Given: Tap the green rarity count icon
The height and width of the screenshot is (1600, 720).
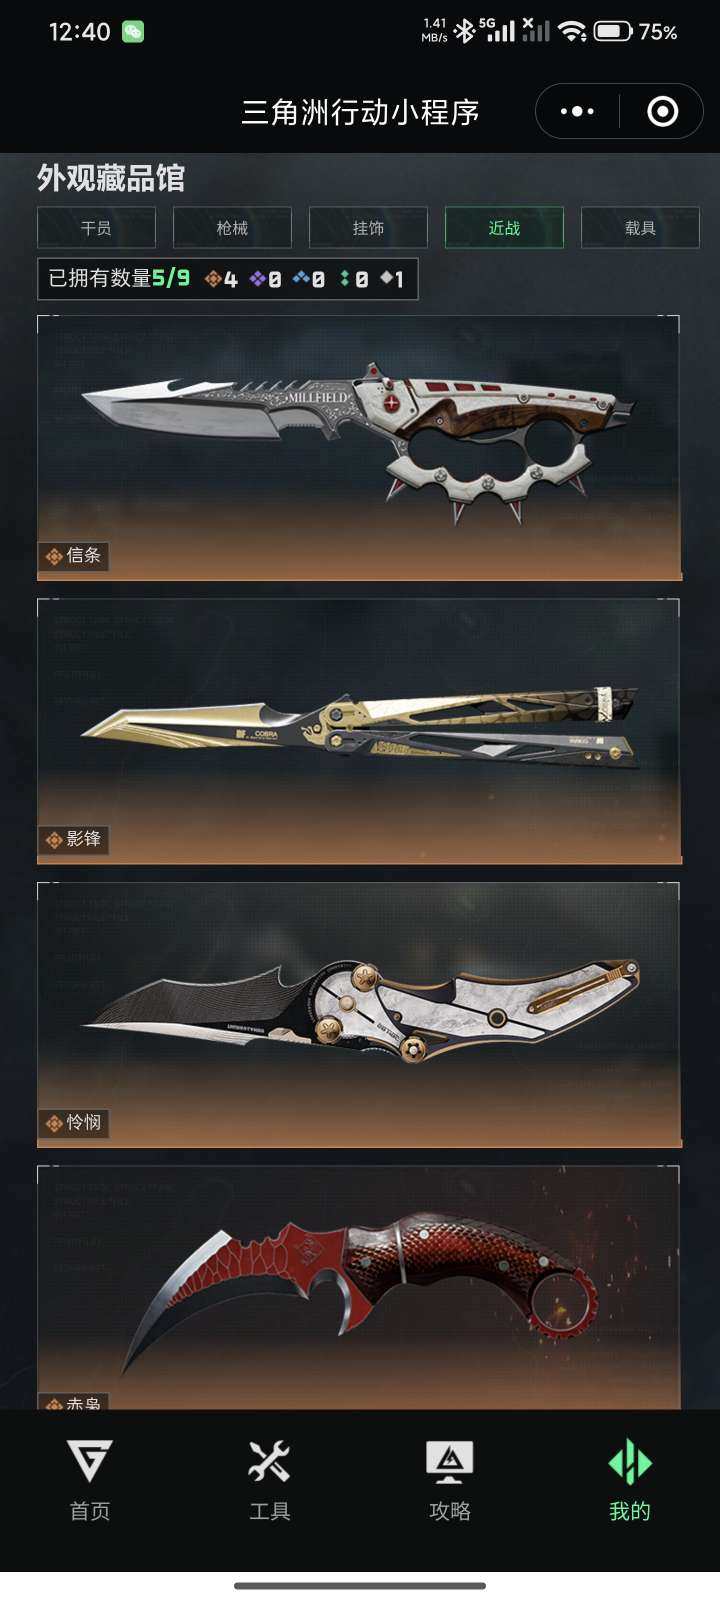Looking at the screenshot, I should (345, 279).
